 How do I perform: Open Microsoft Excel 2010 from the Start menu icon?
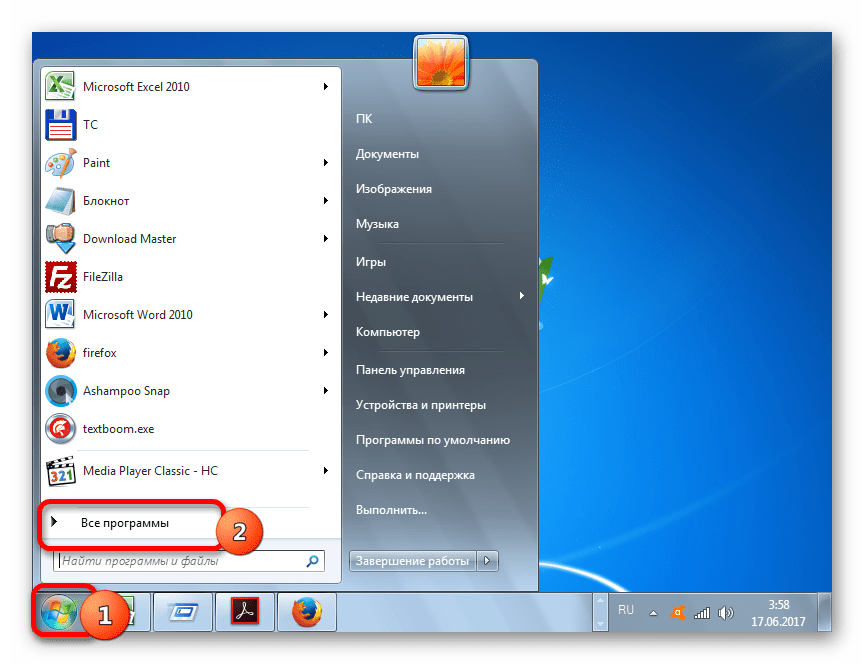click(60, 87)
